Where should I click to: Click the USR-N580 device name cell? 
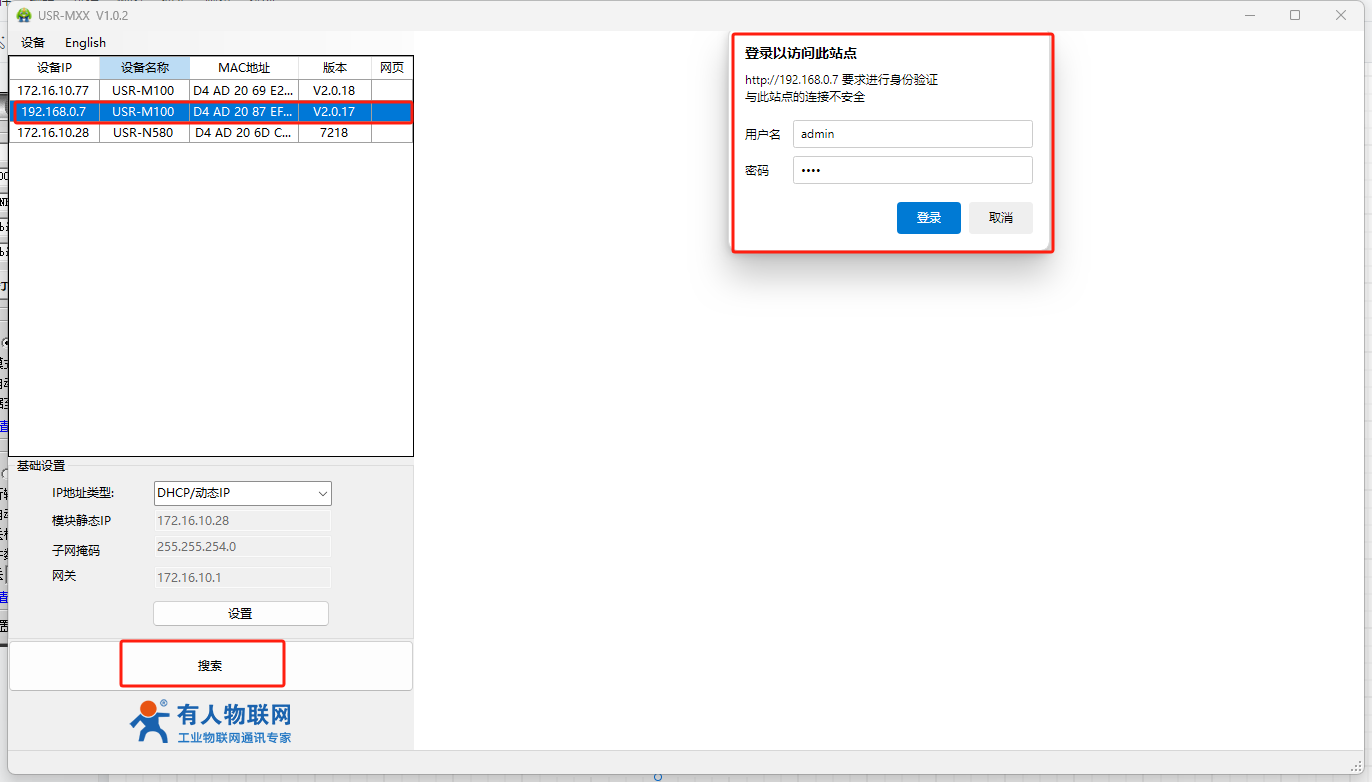[144, 132]
